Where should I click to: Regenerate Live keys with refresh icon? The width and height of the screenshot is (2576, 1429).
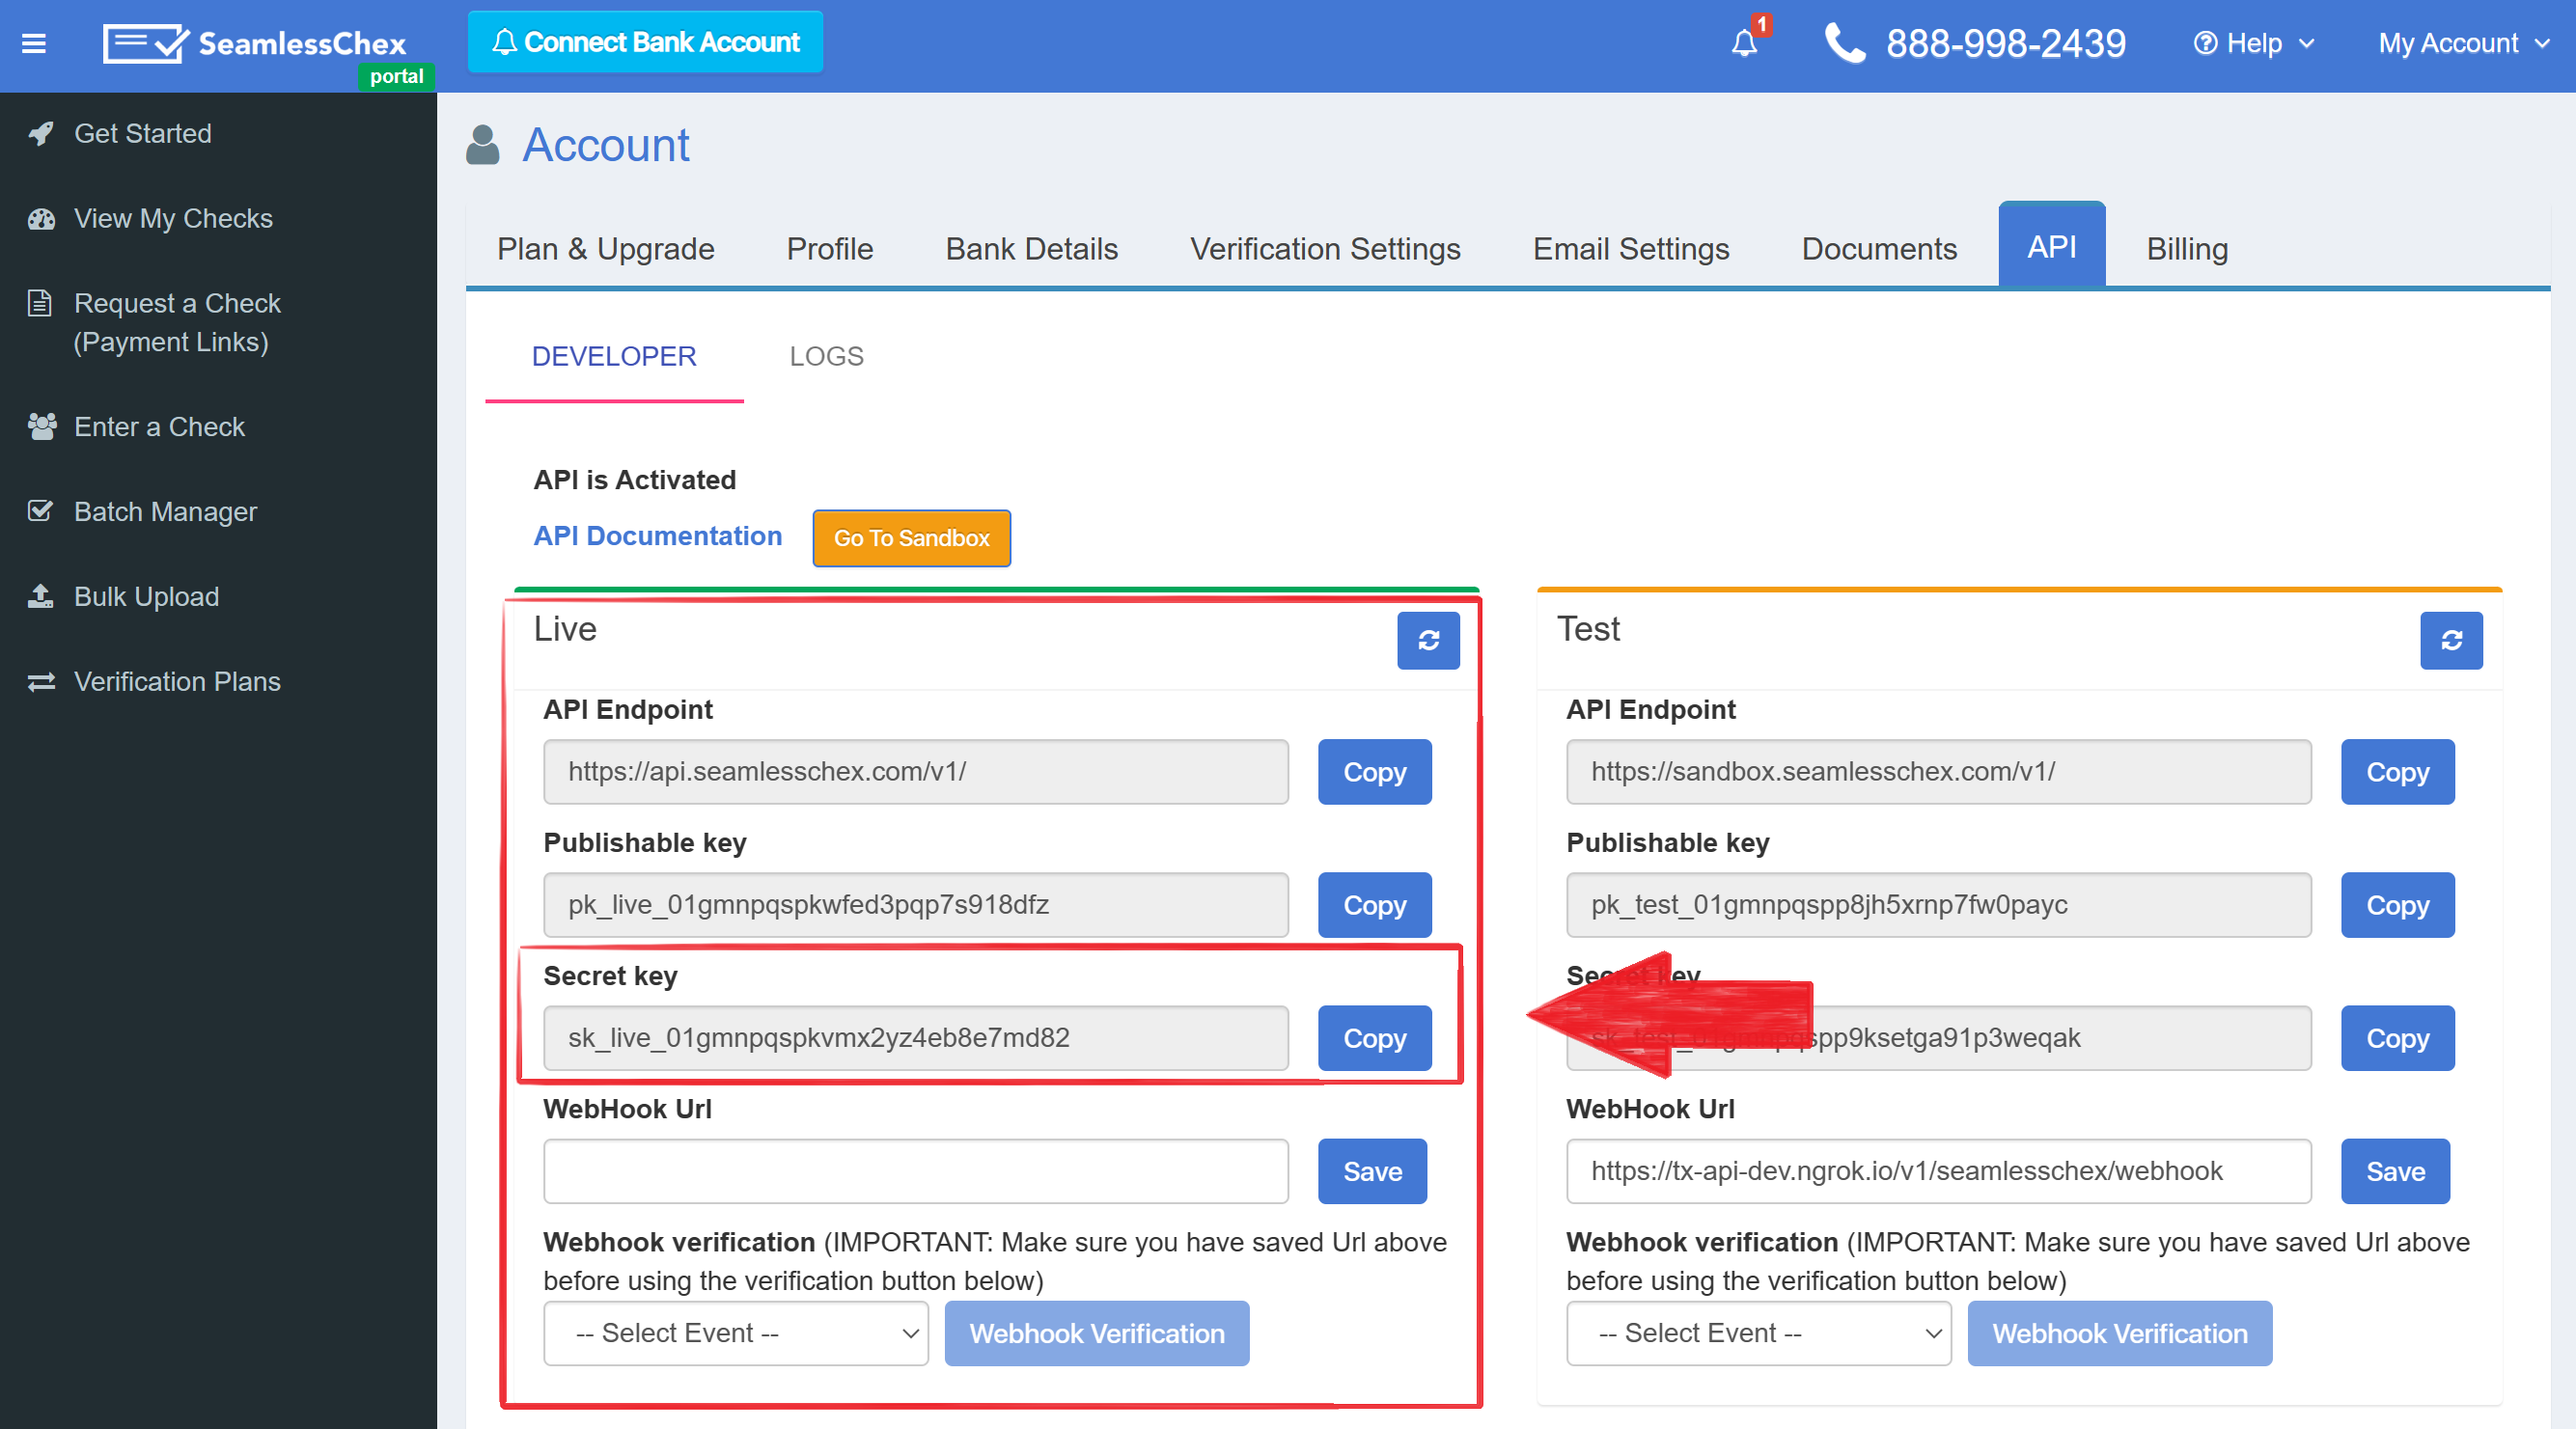(1428, 640)
